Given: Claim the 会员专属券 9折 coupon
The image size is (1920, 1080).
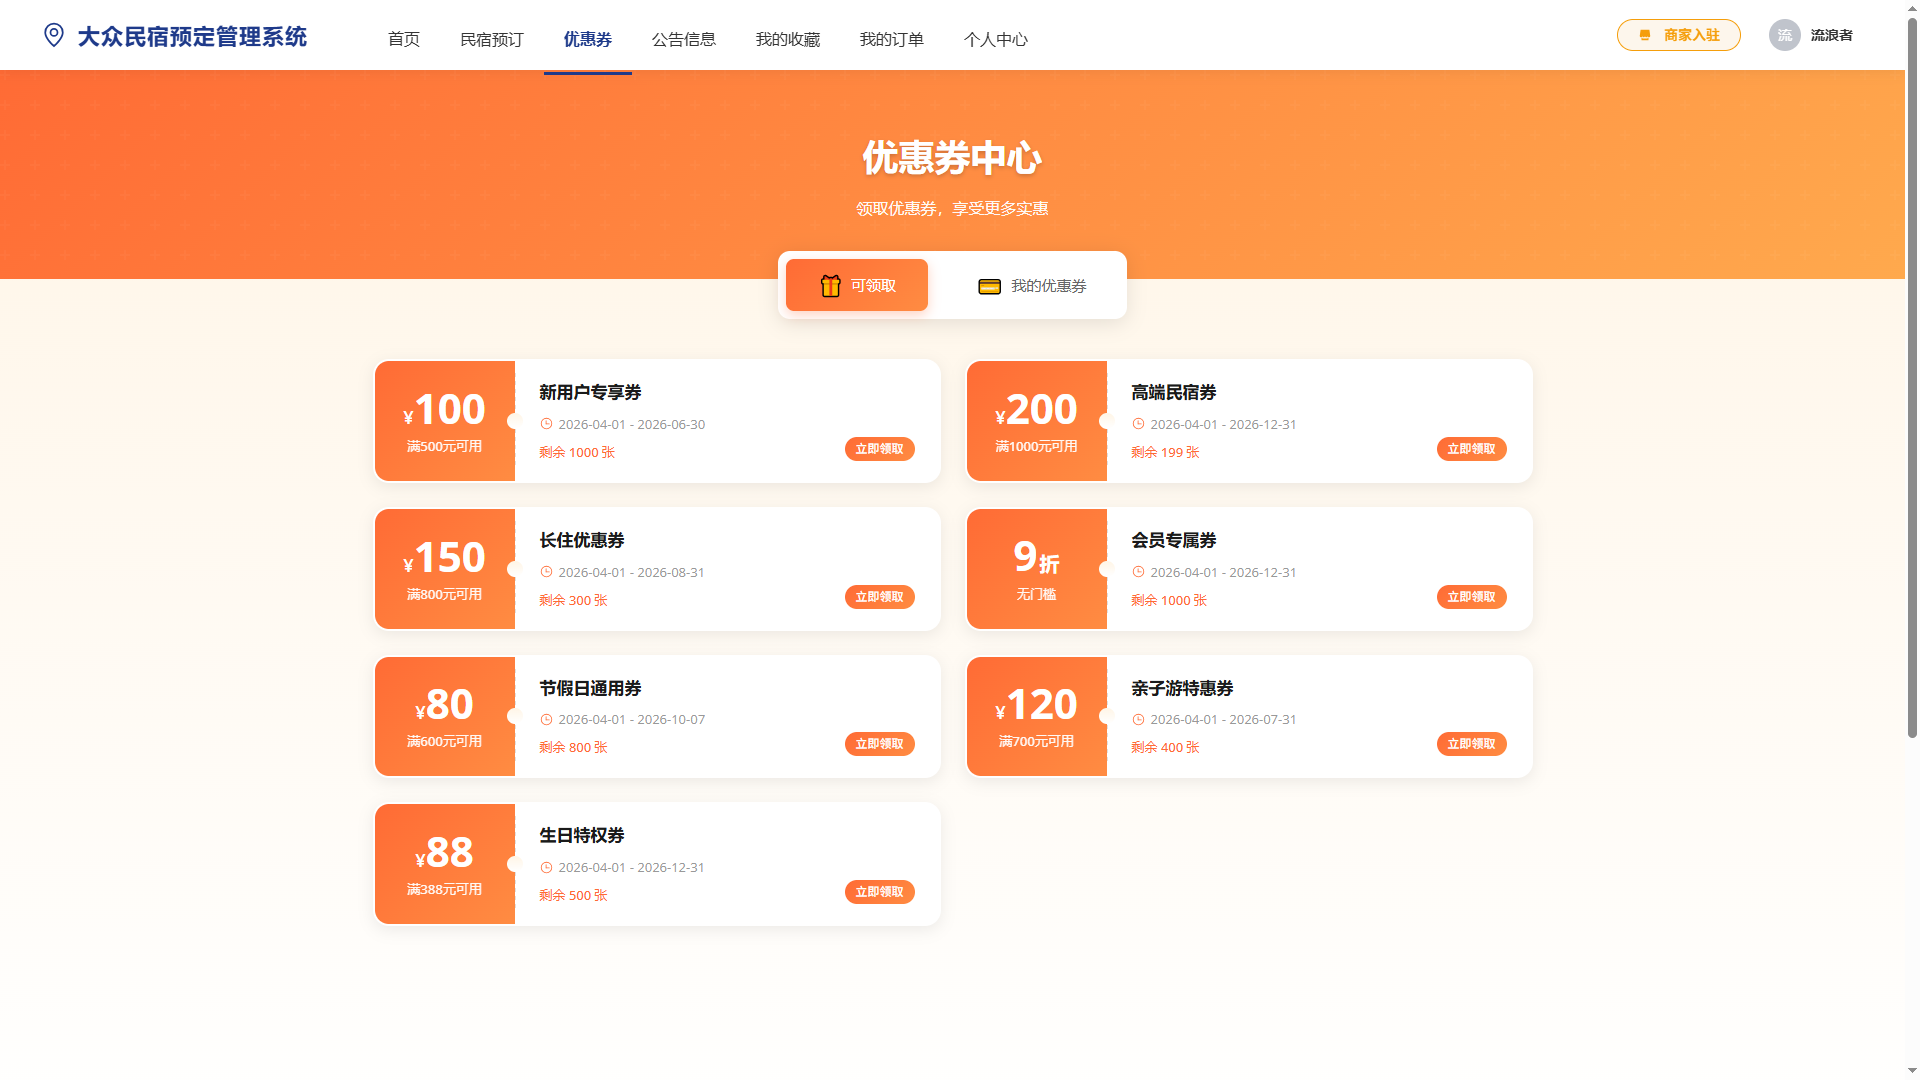Looking at the screenshot, I should coord(1471,597).
